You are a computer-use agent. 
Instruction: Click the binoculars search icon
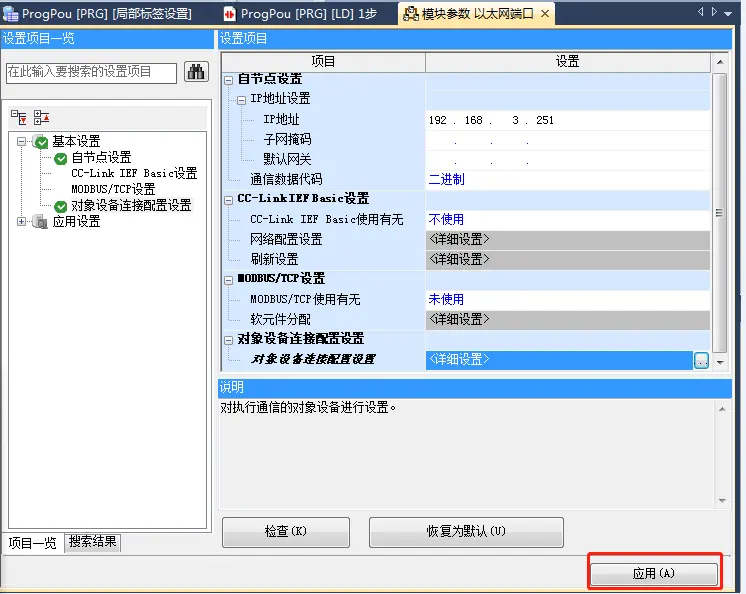[x=195, y=72]
